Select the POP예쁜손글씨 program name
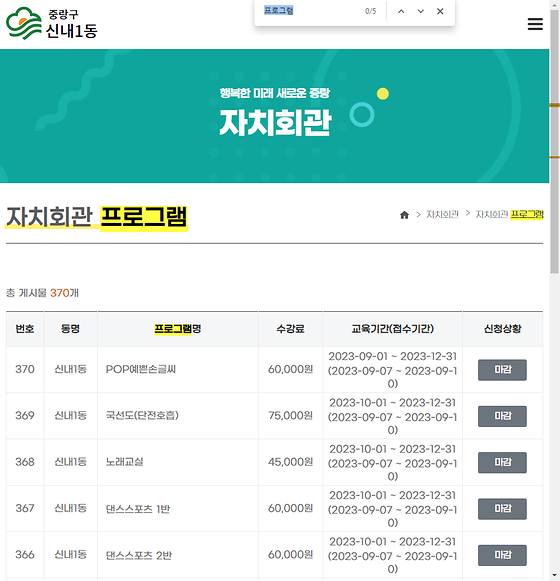Screen dimensions: 560x581 pos(141,369)
